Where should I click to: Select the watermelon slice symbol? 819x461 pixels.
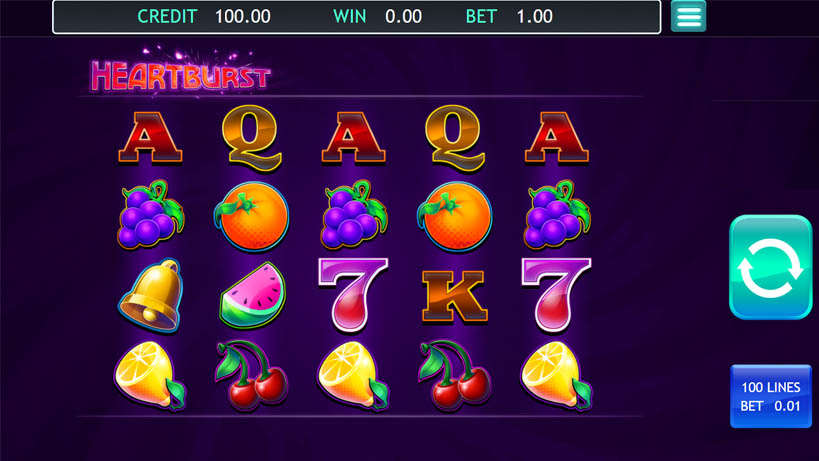tap(253, 295)
